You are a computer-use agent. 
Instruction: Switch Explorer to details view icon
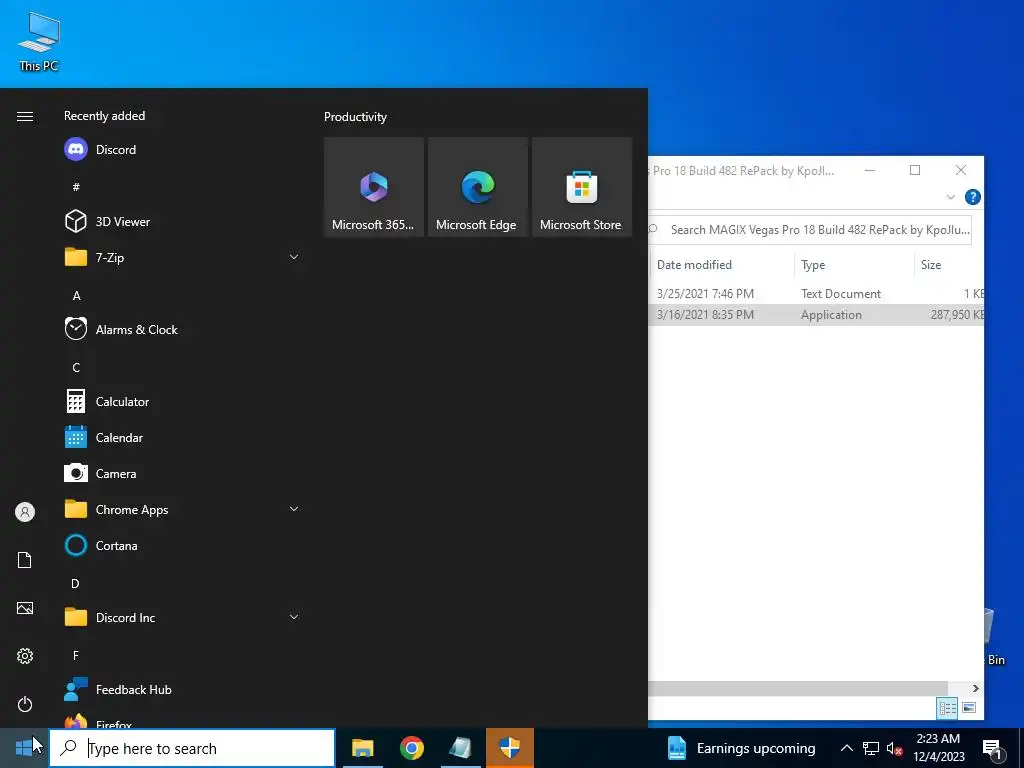click(x=948, y=708)
